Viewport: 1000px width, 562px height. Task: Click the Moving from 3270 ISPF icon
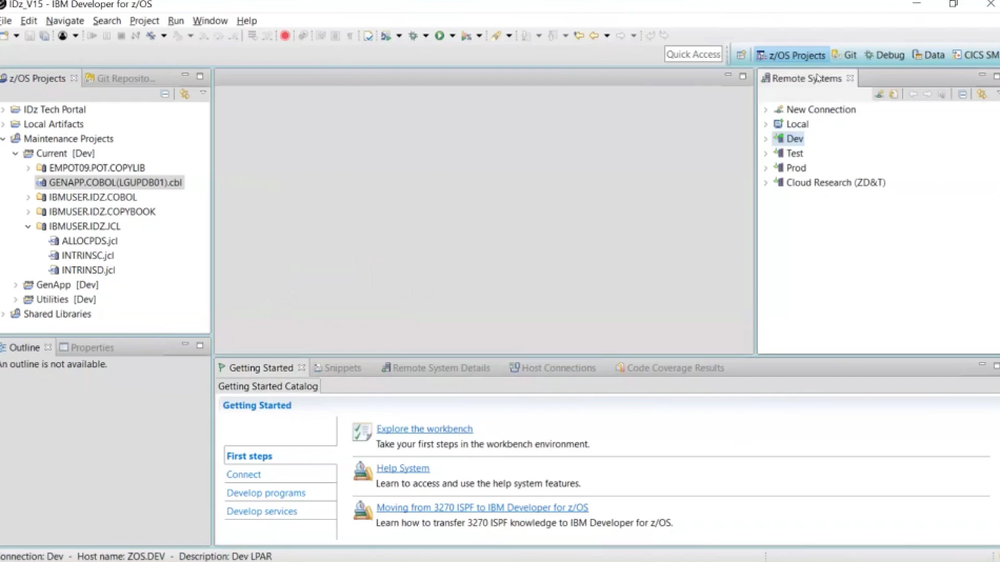point(362,510)
